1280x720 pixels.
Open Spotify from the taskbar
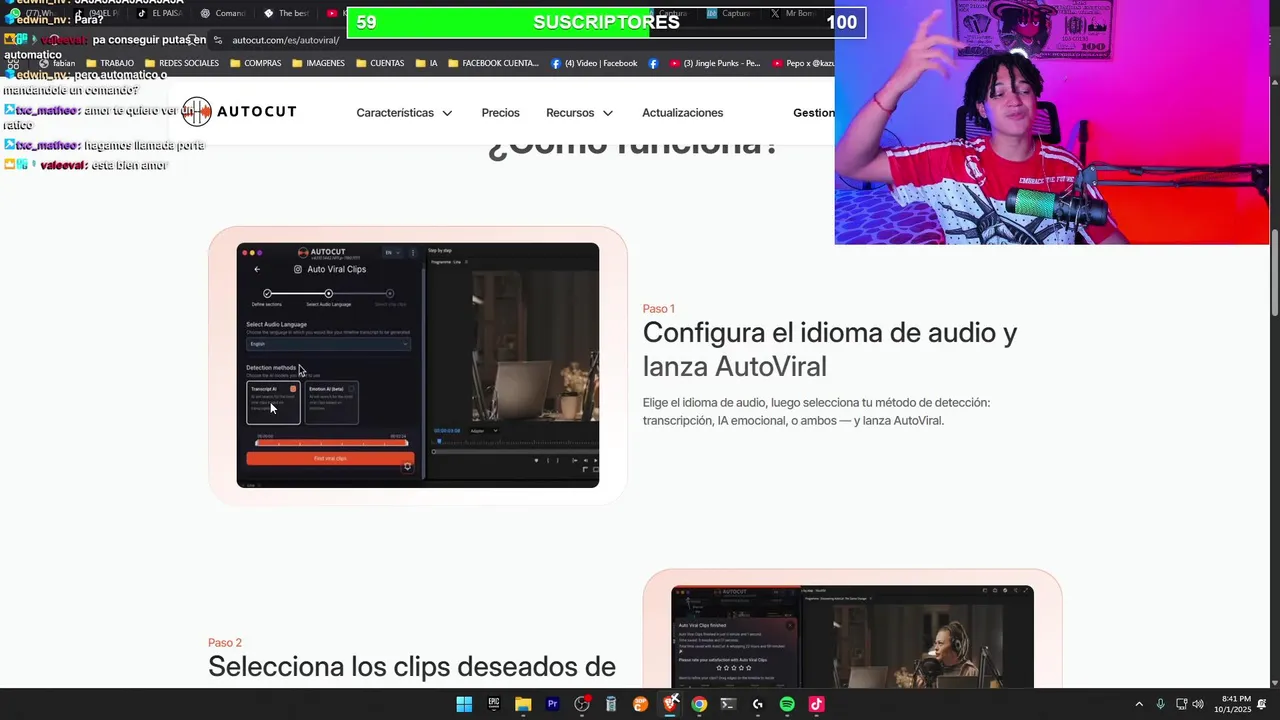pos(787,704)
